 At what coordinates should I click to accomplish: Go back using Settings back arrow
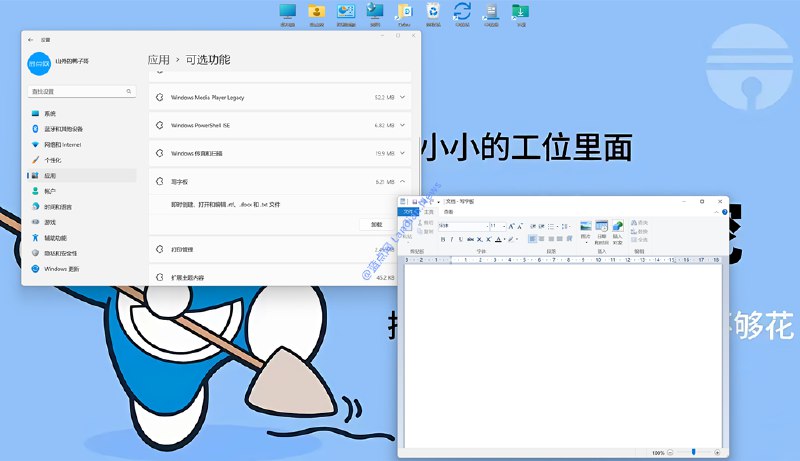point(31,40)
